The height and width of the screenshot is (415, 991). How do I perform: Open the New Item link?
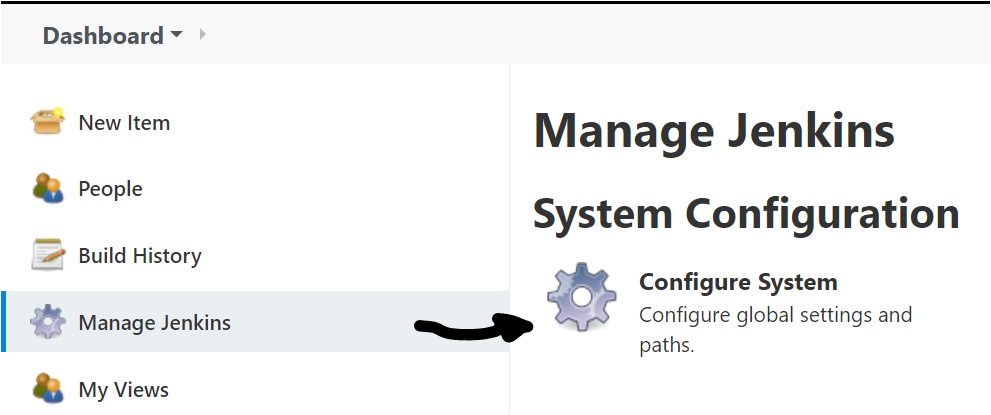[x=124, y=123]
